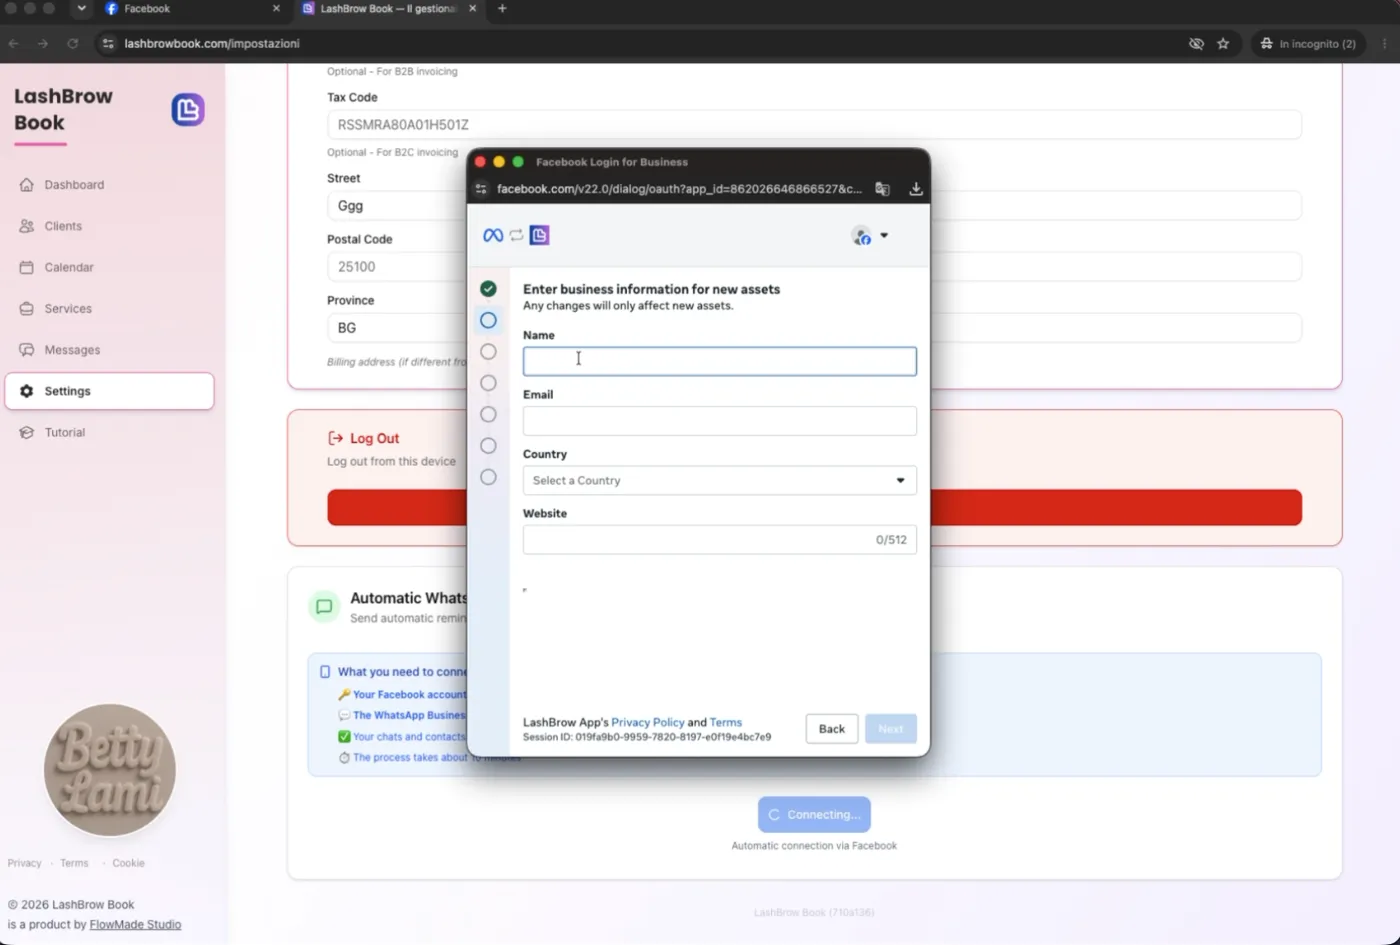
Task: Open the Messages sidebar item
Action: pos(109,350)
